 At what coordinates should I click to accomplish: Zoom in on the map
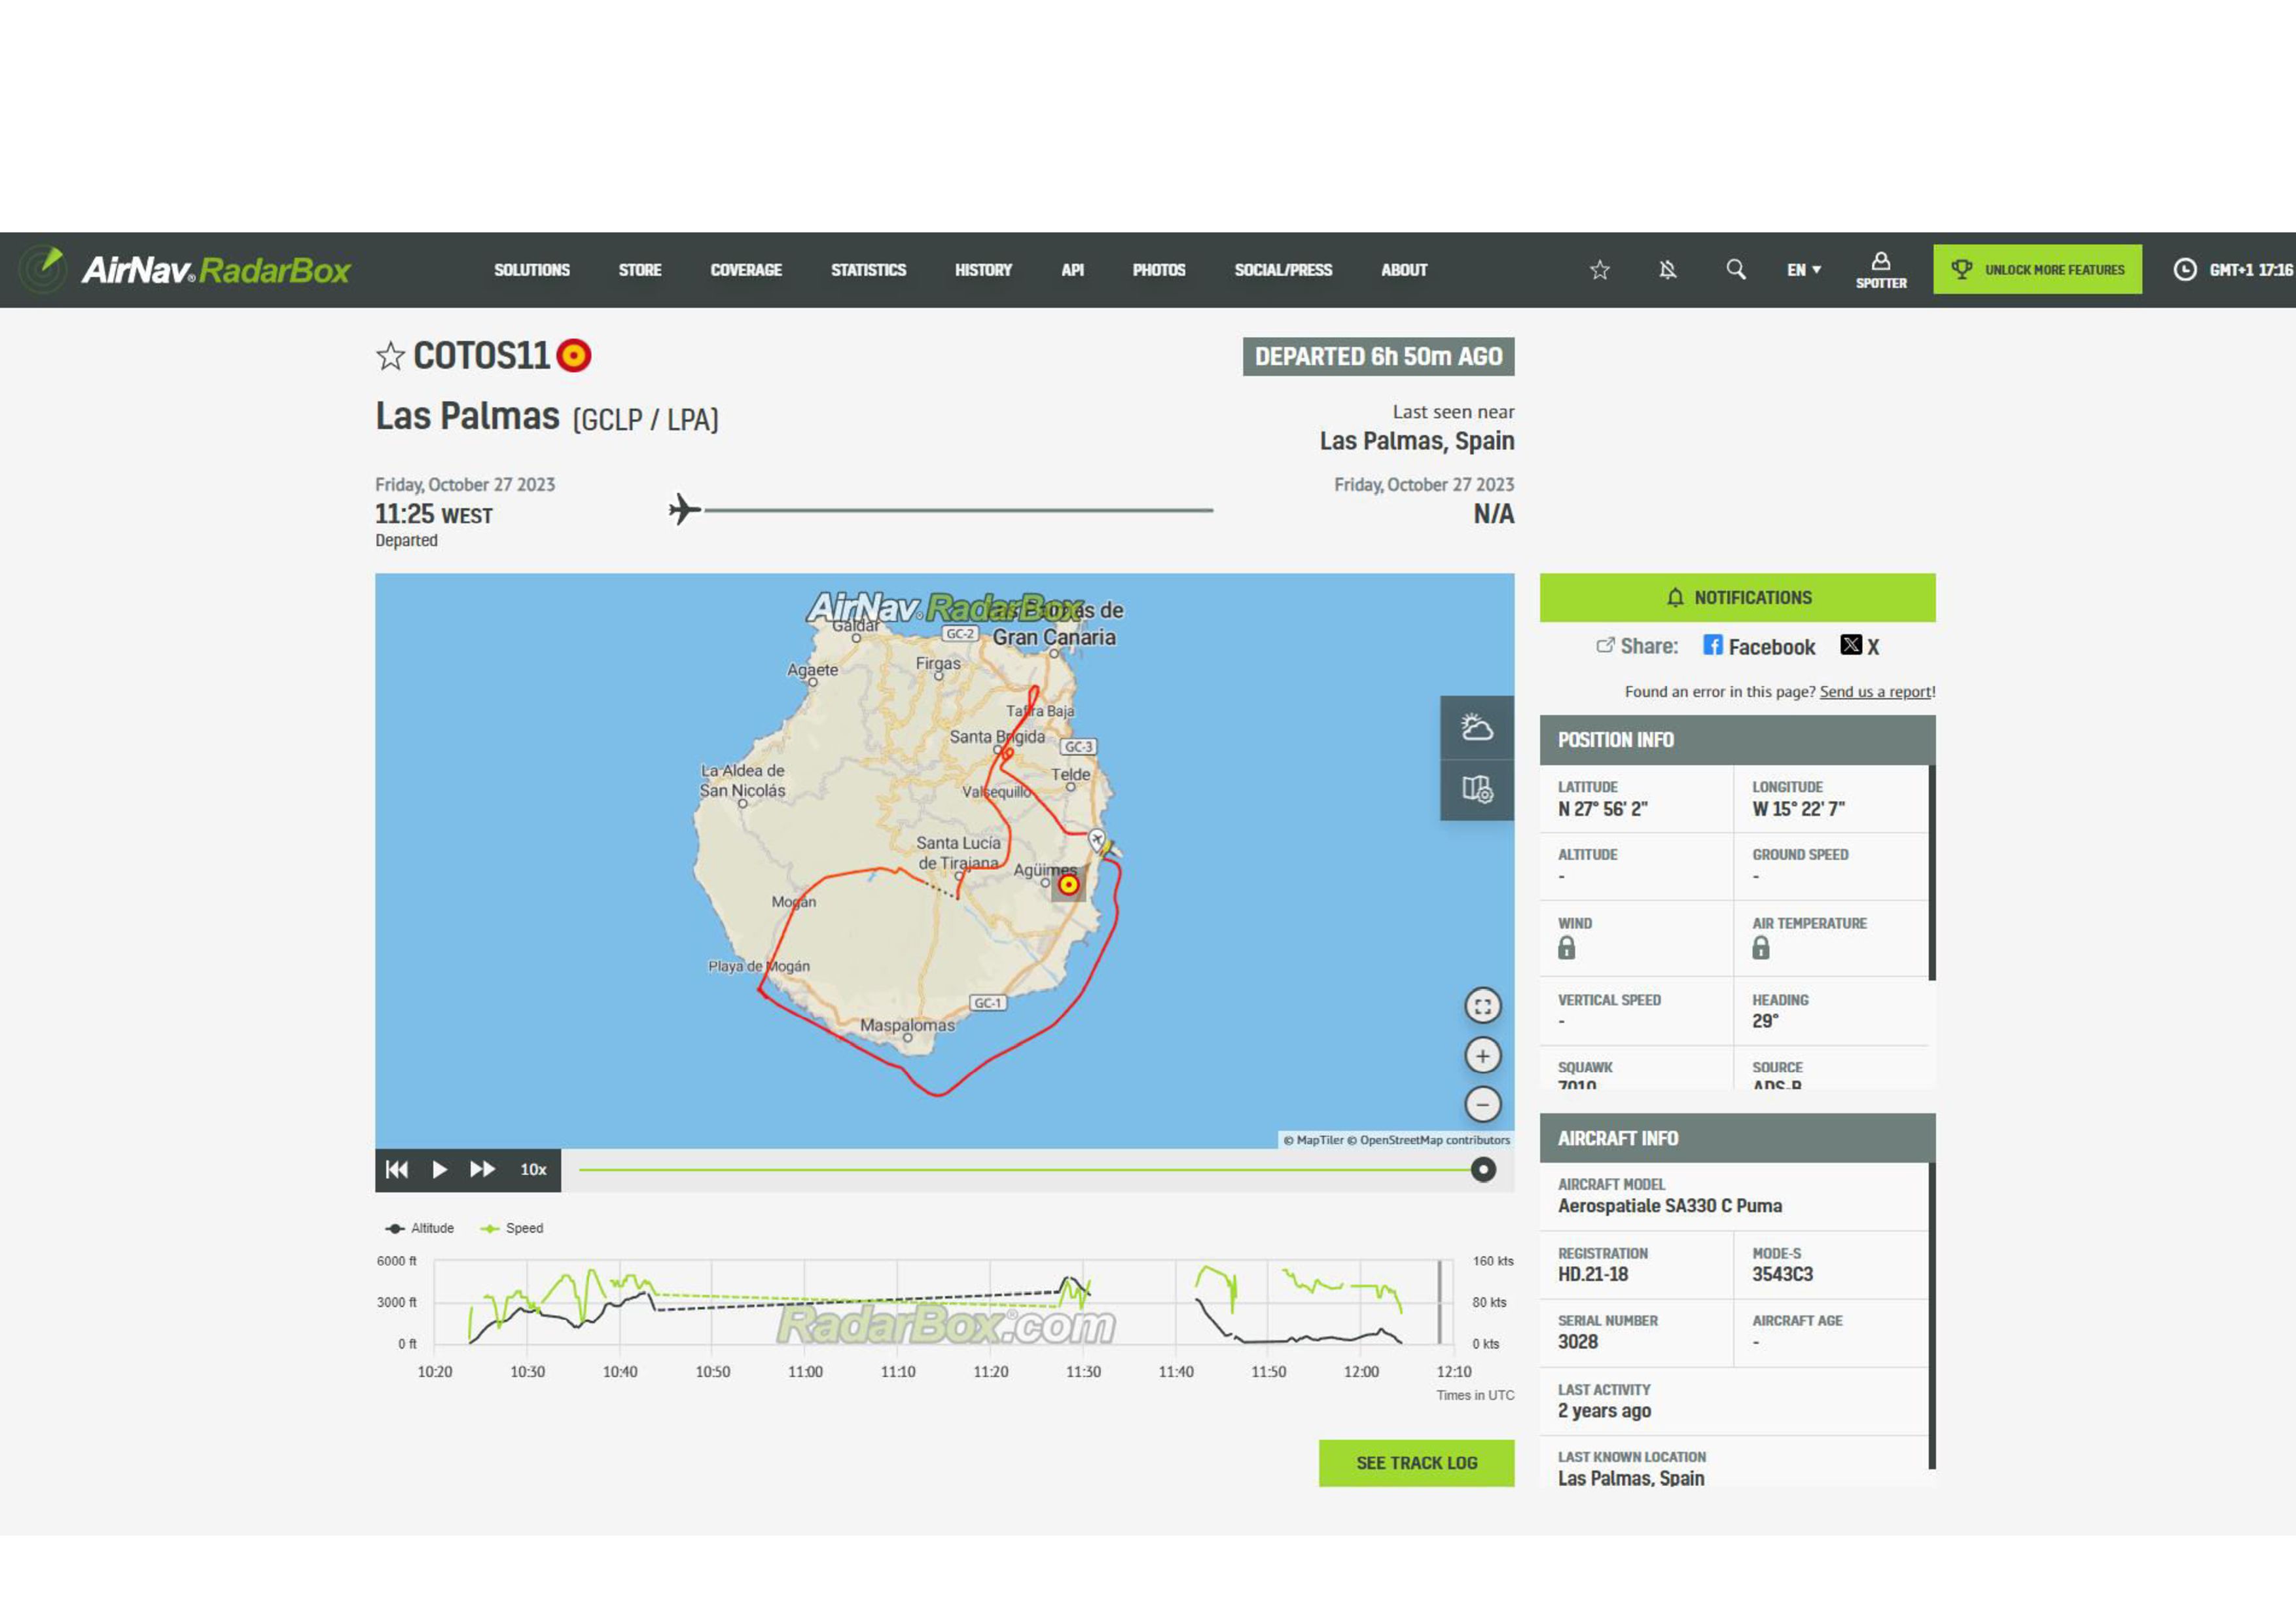(1482, 1056)
